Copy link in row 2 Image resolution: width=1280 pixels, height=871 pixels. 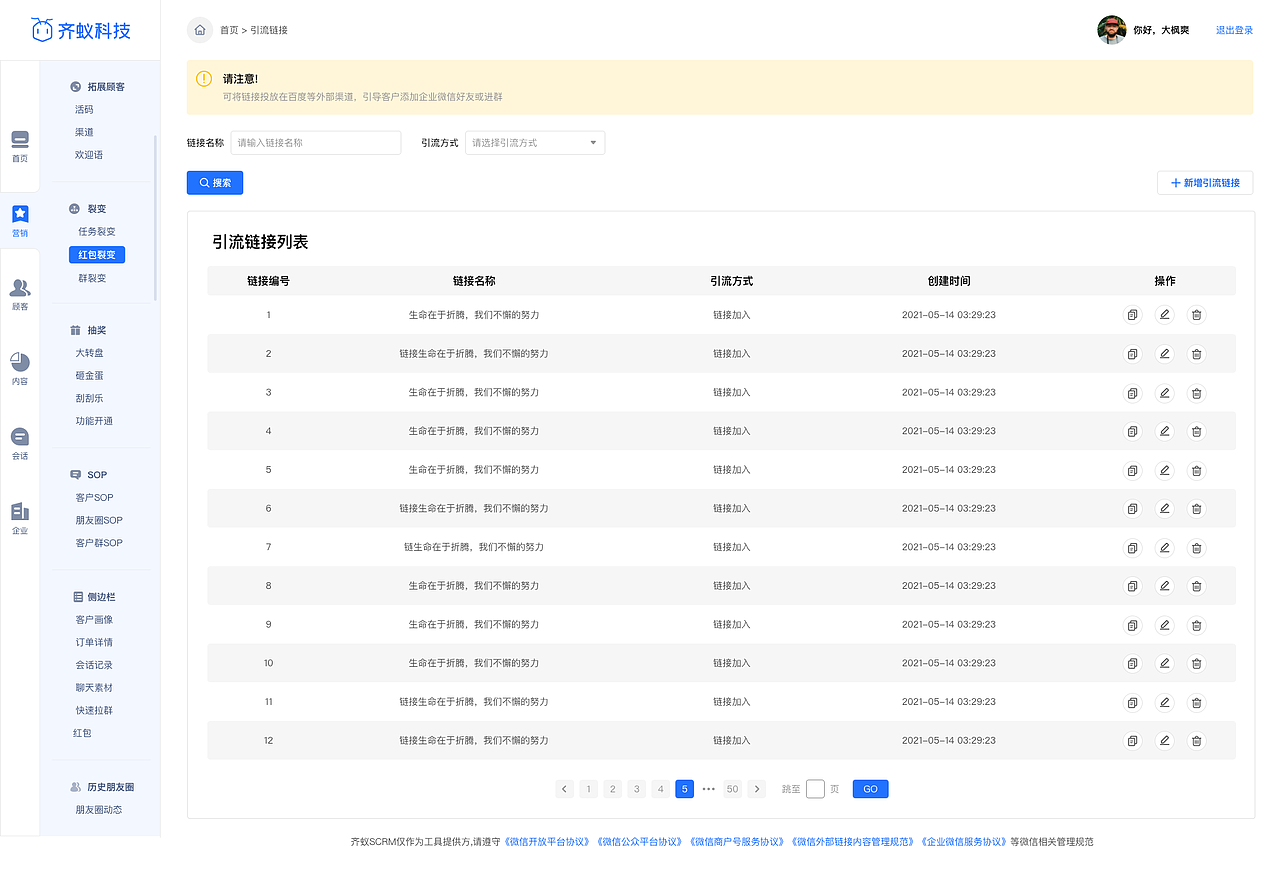(x=1132, y=354)
